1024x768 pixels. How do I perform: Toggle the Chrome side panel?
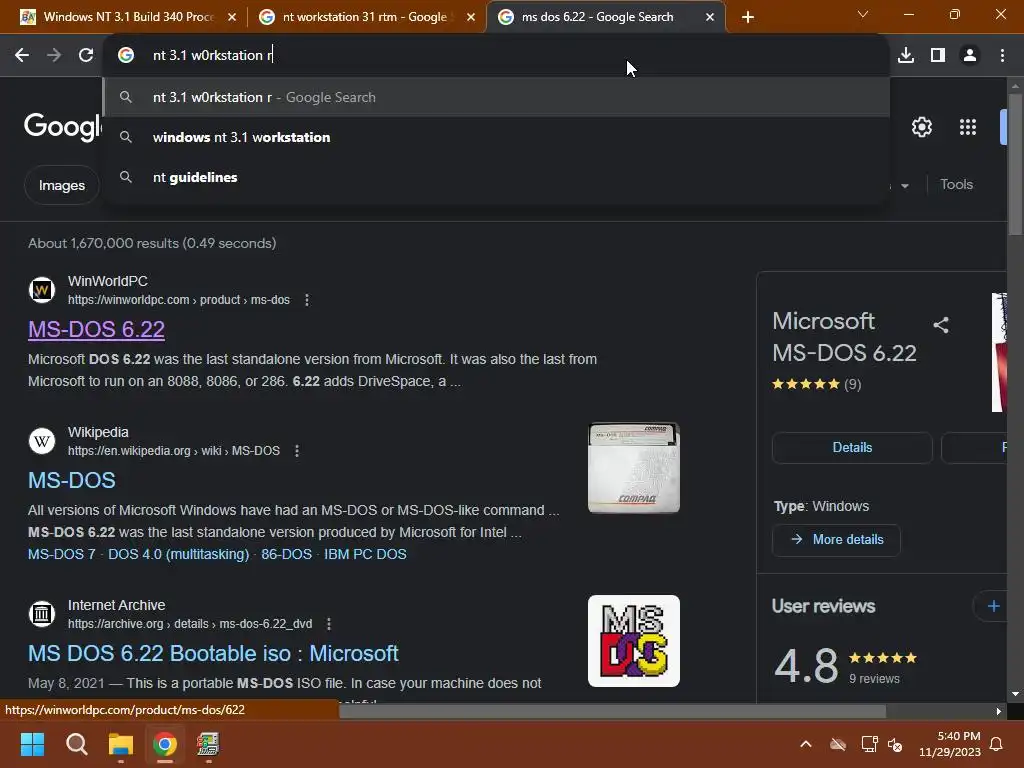tap(938, 56)
